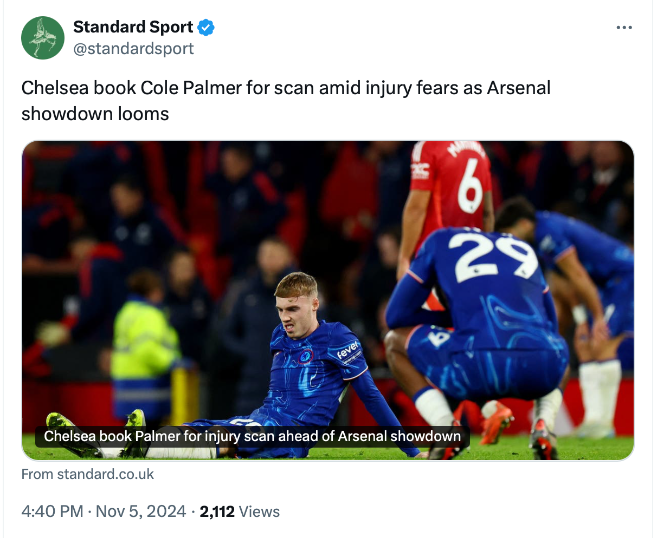This screenshot has width=657, height=538.
Task: Click the Nov 5, 2024 date
Action: pos(142,511)
